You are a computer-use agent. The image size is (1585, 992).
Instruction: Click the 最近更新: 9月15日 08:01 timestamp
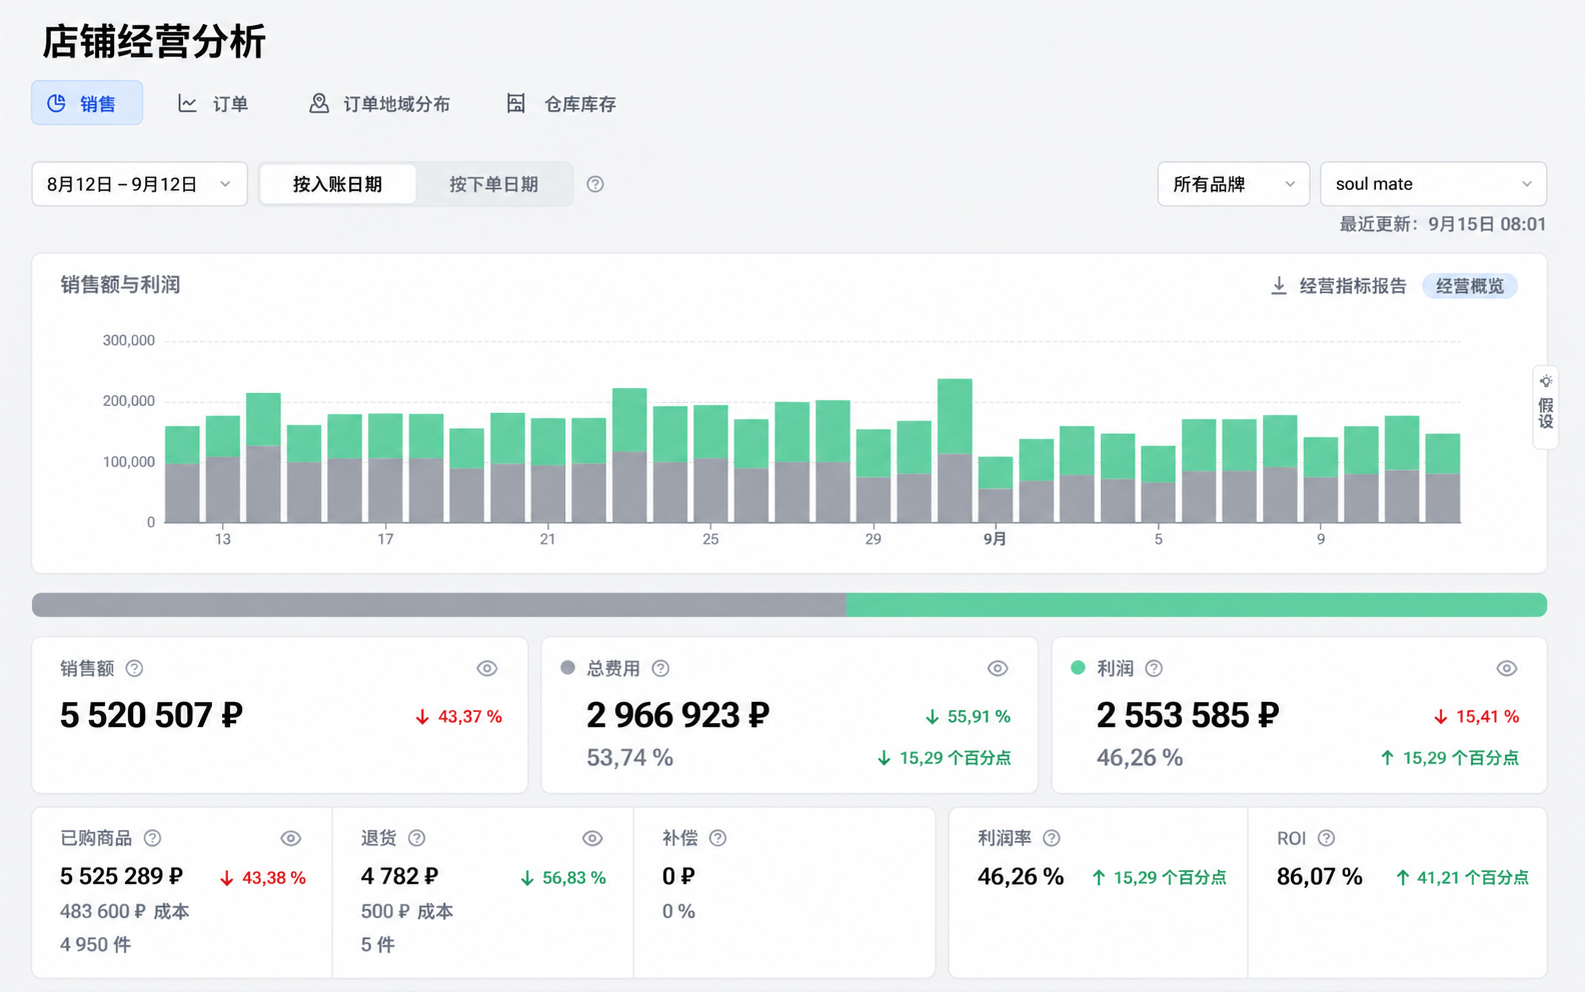(1443, 224)
